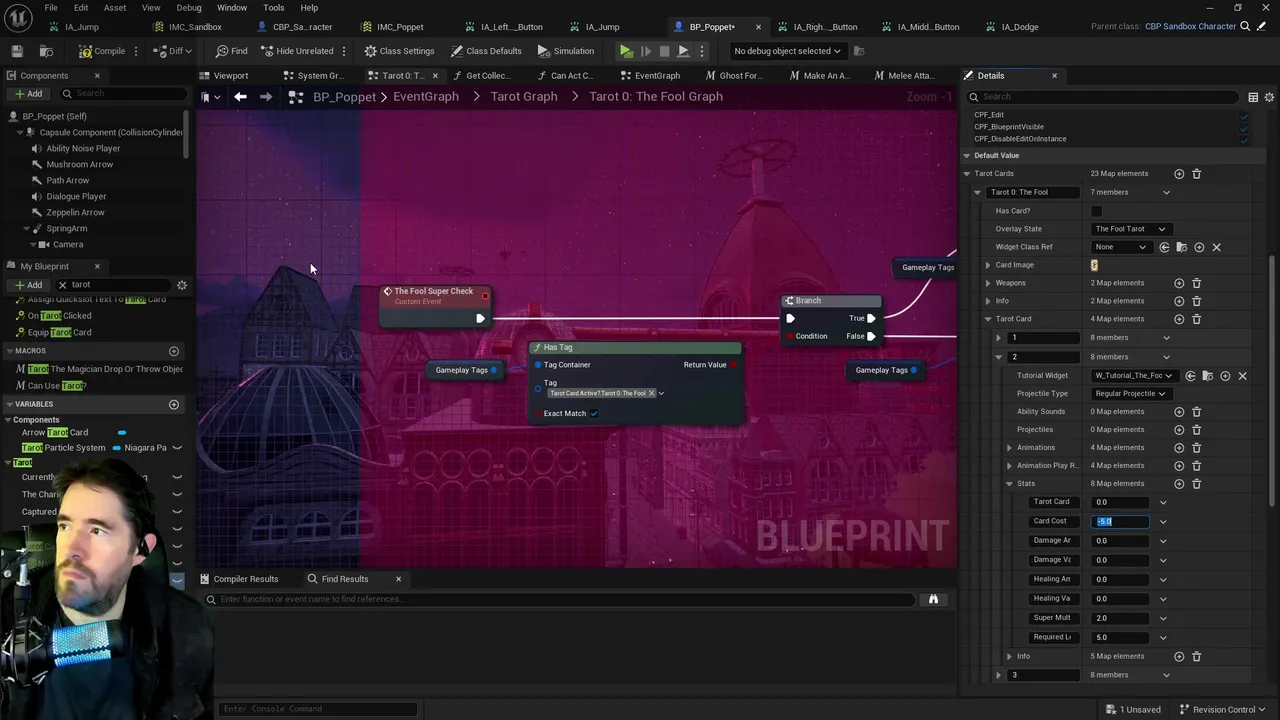Open Details panel settings gear
Image resolution: width=1280 pixels, height=720 pixels.
(x=1269, y=97)
